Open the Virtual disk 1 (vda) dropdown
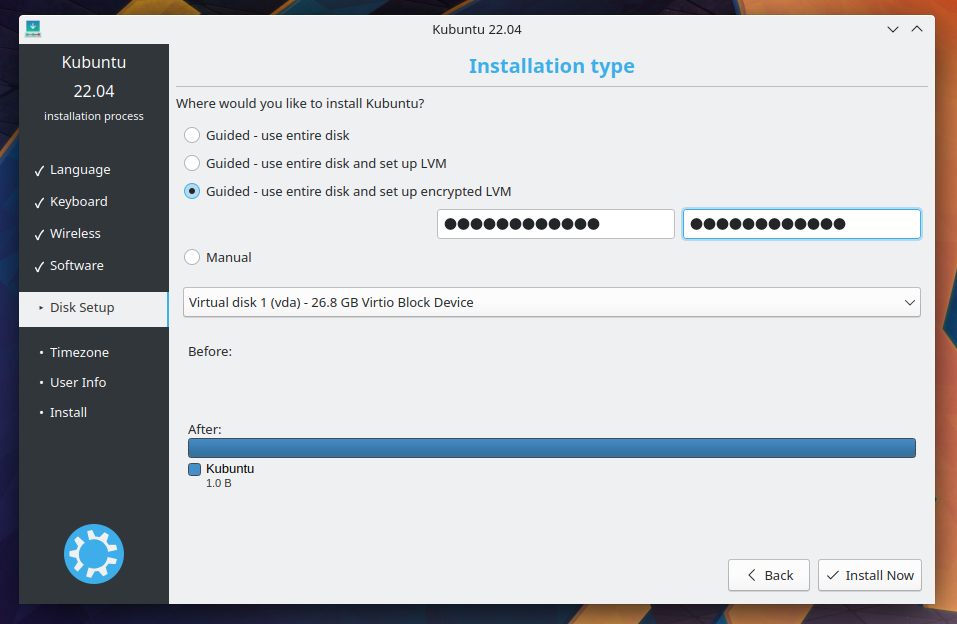 (552, 302)
